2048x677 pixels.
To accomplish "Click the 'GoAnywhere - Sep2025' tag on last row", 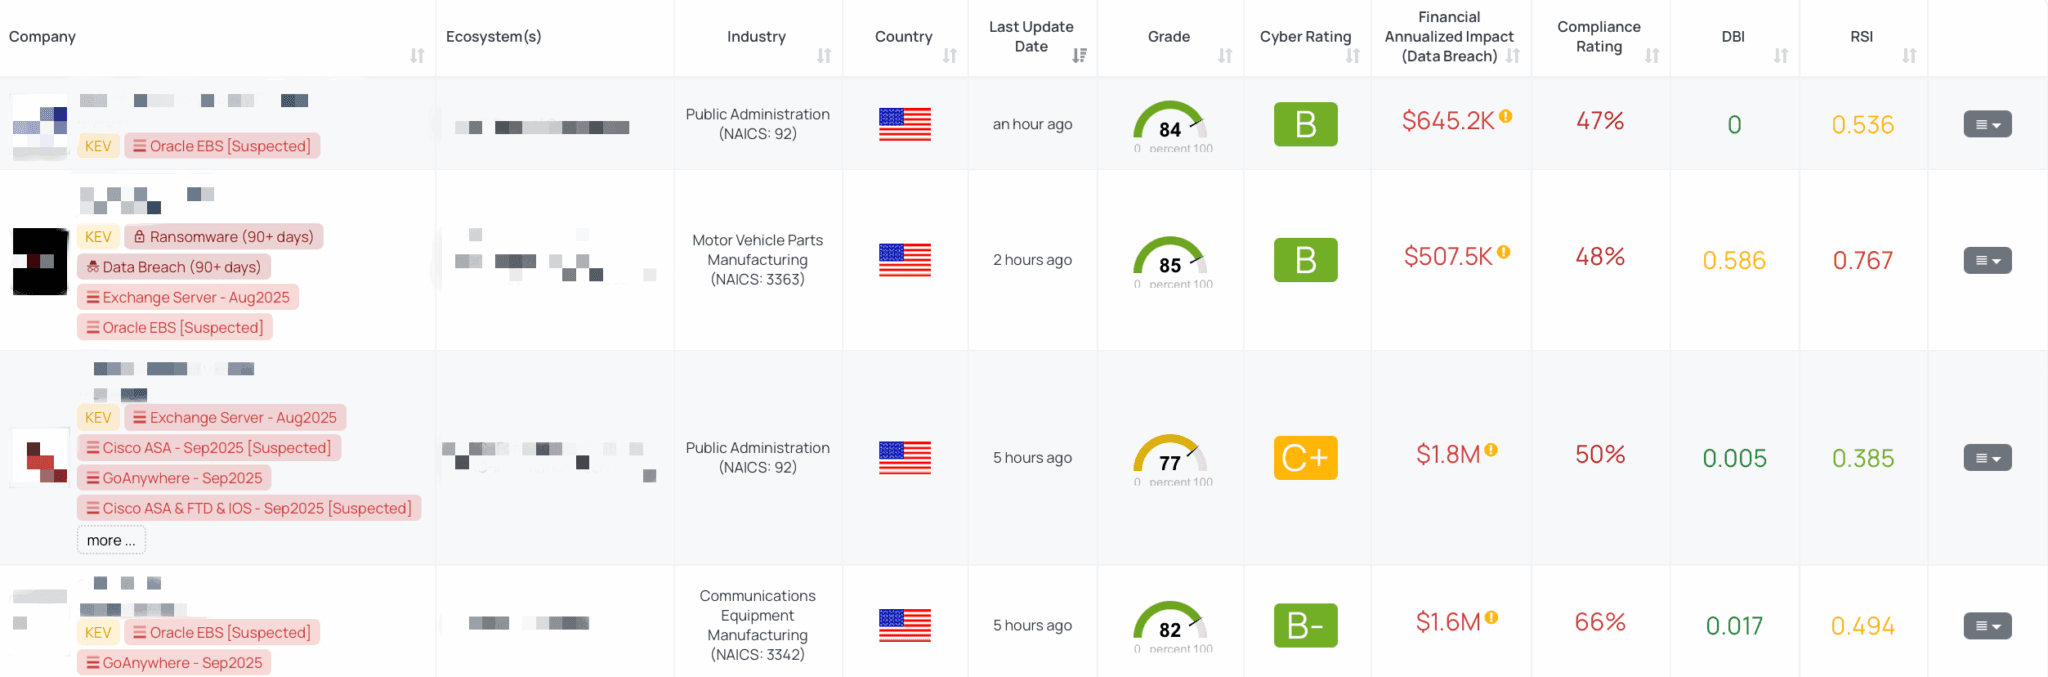I will [x=173, y=662].
